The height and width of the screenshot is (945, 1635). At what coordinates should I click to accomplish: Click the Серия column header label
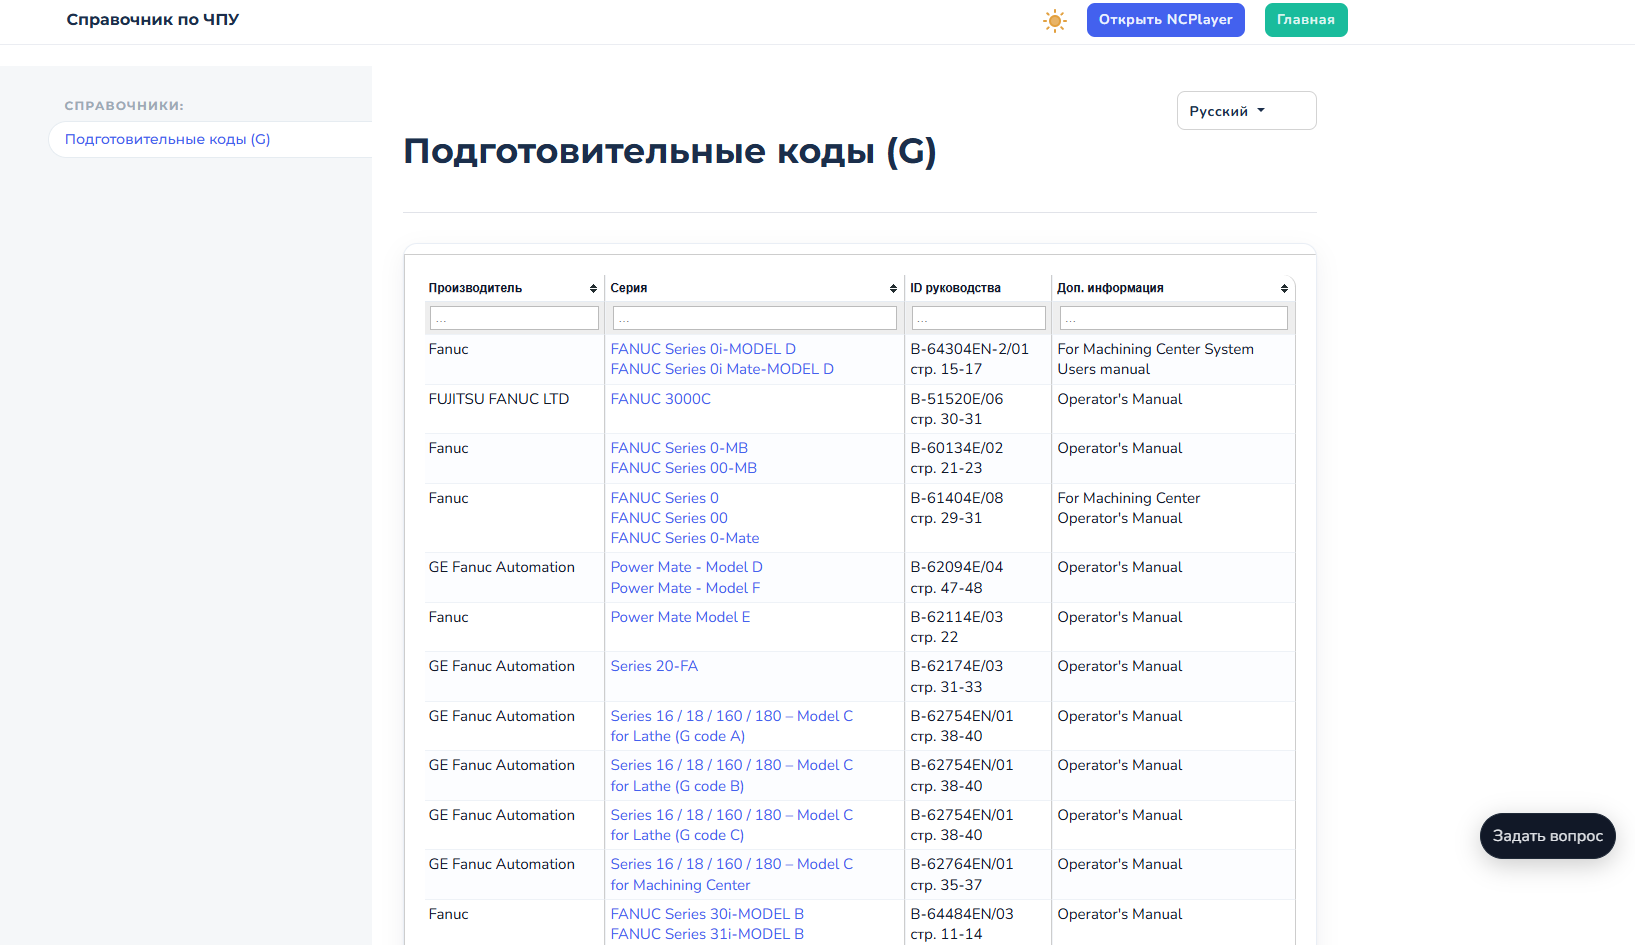coord(629,288)
